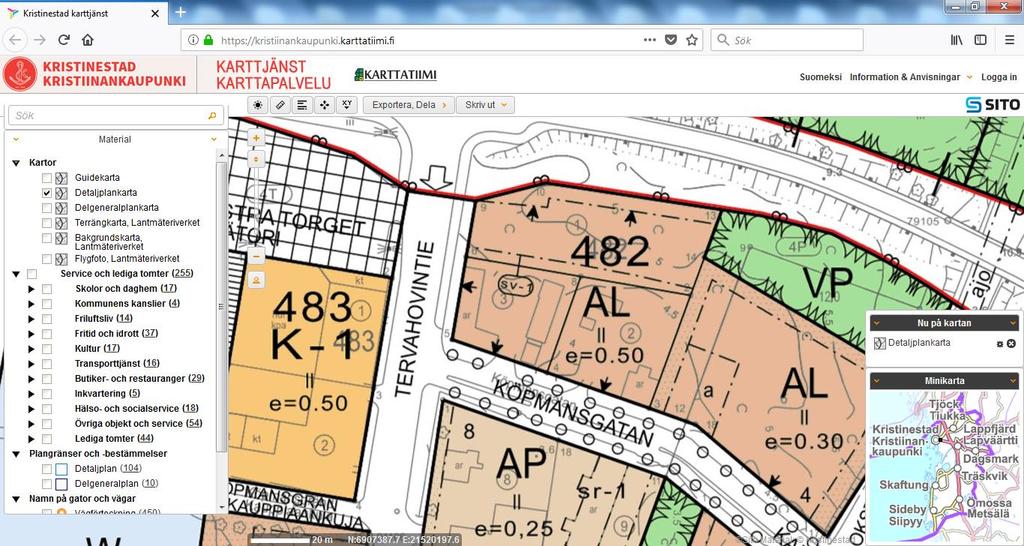The height and width of the screenshot is (546, 1024).
Task: Collapse the Kartor tree group
Action: click(16, 163)
